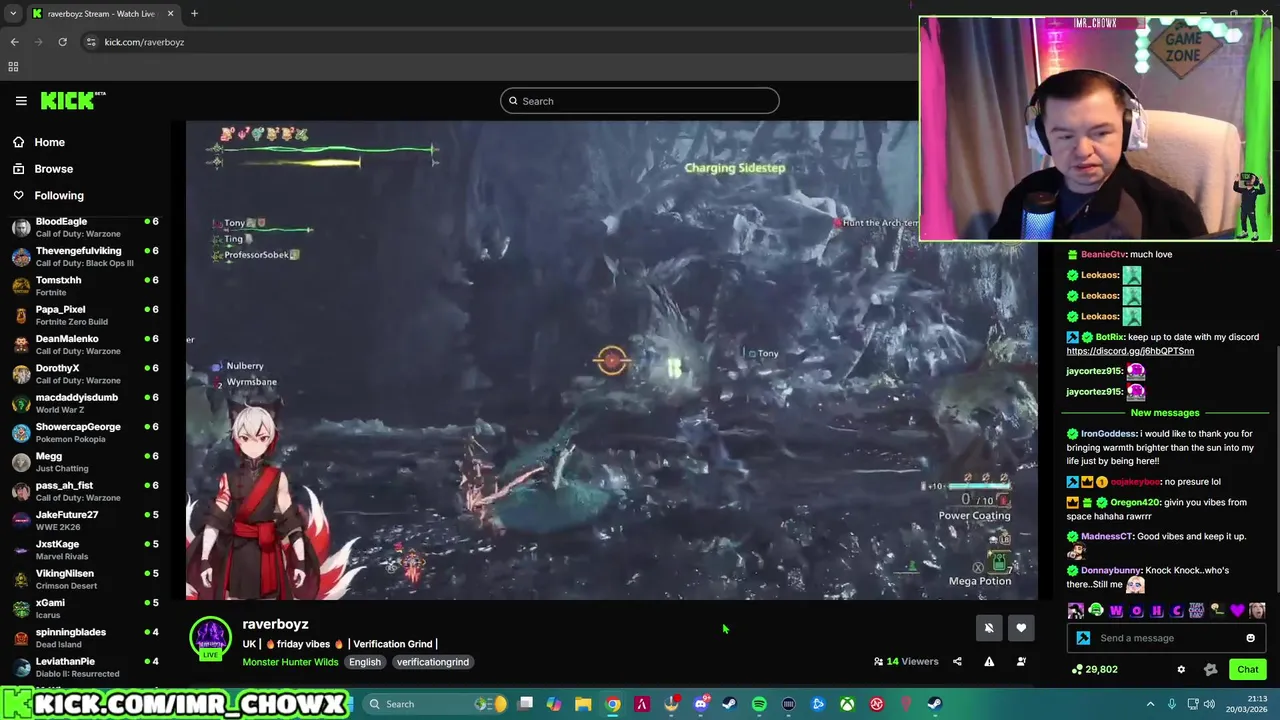Open the hamburger sidebar menu

pos(21,100)
